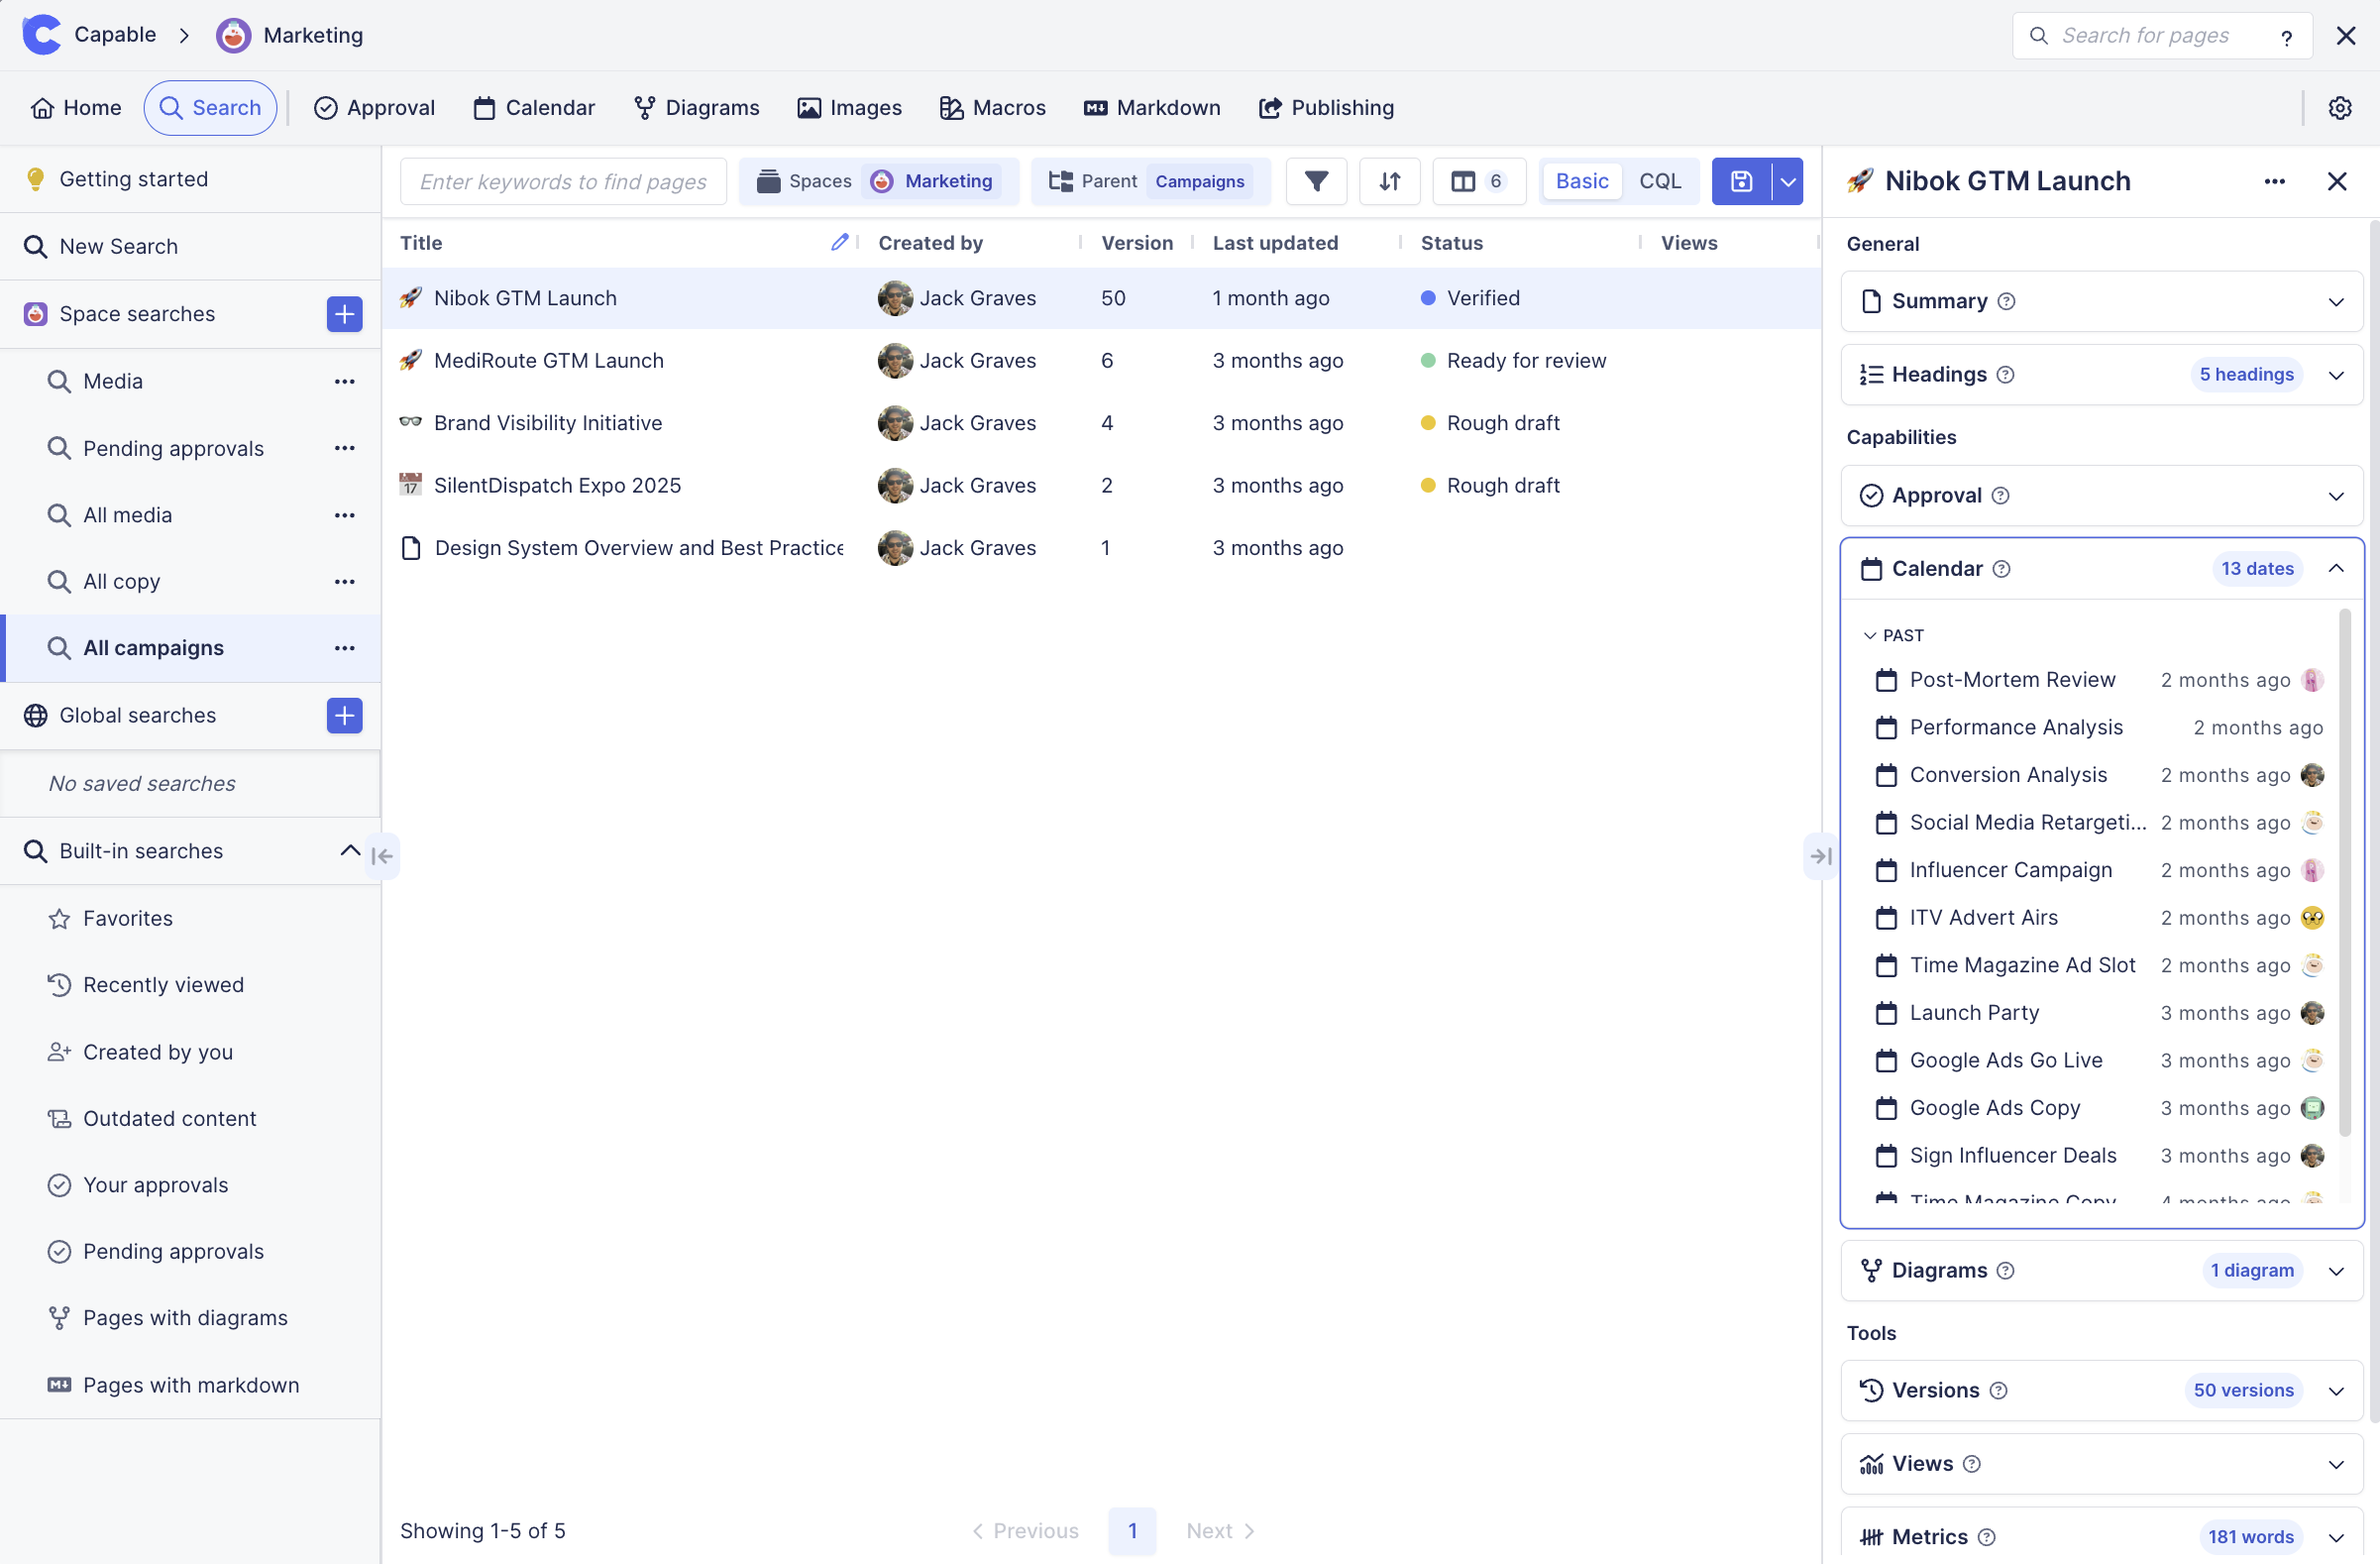Open the MediRoute GTM Launch page
The width and height of the screenshot is (2380, 1564).
point(549,360)
